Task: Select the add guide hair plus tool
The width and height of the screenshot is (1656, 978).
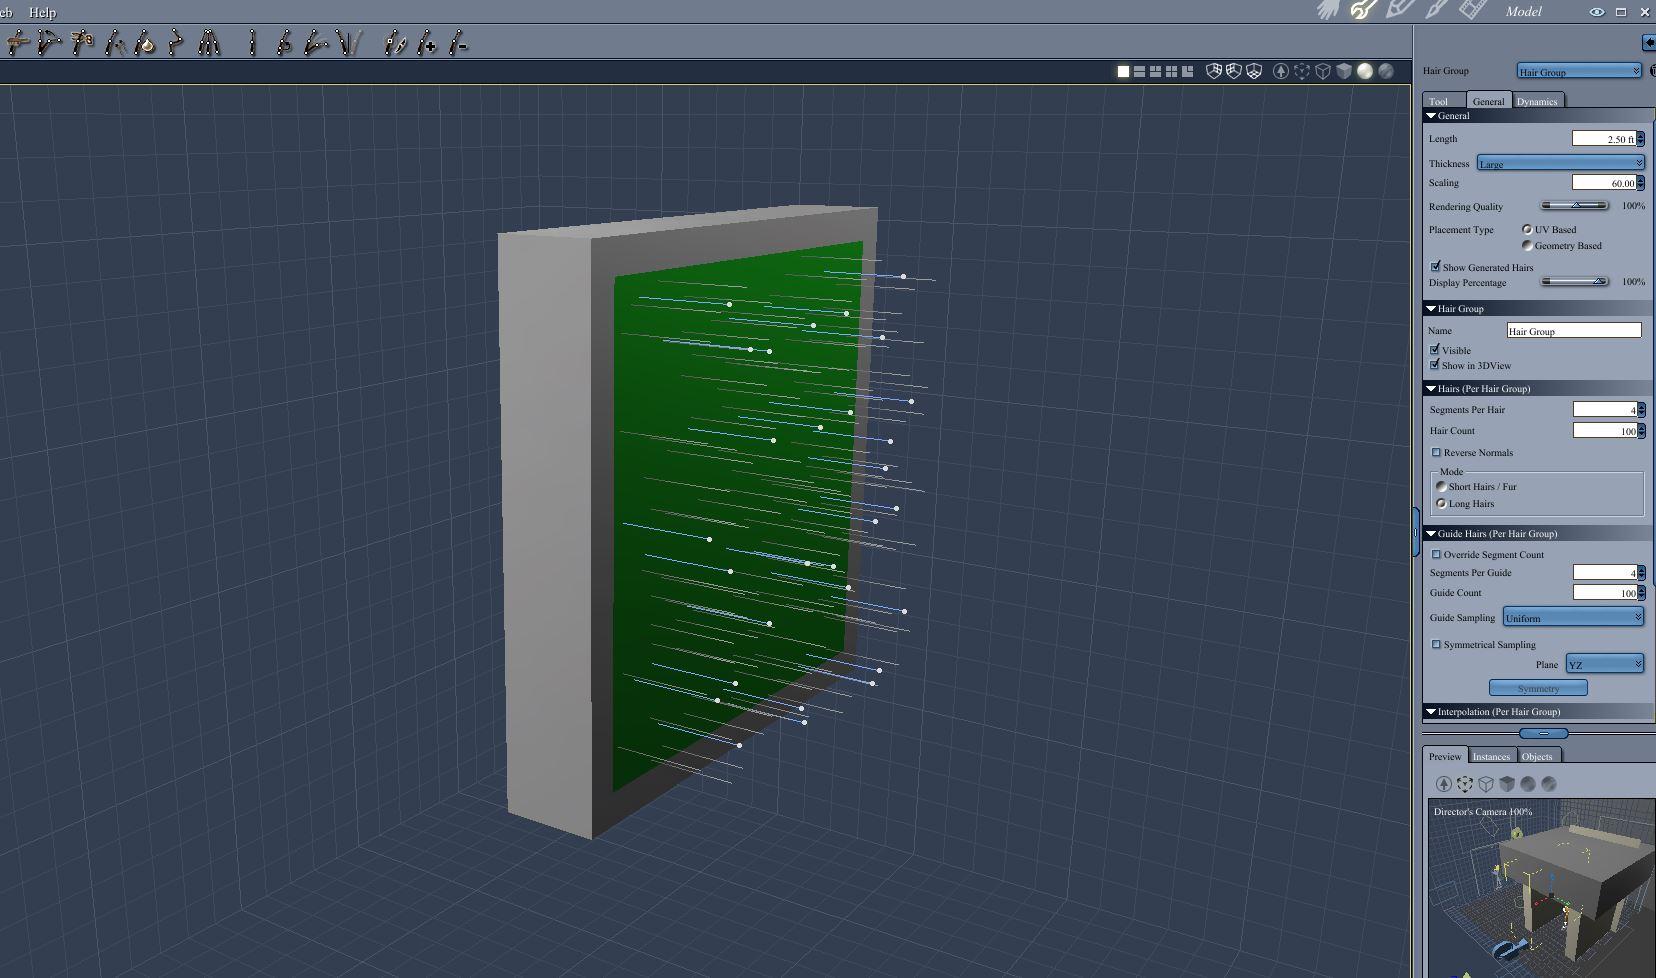Action: (427, 43)
